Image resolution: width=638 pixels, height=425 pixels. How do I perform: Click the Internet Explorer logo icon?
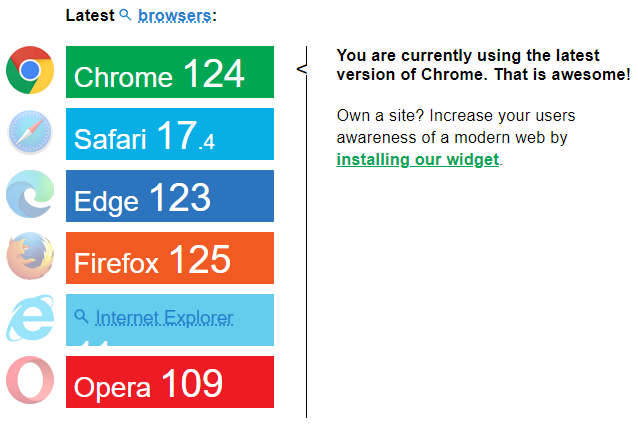click(30, 319)
